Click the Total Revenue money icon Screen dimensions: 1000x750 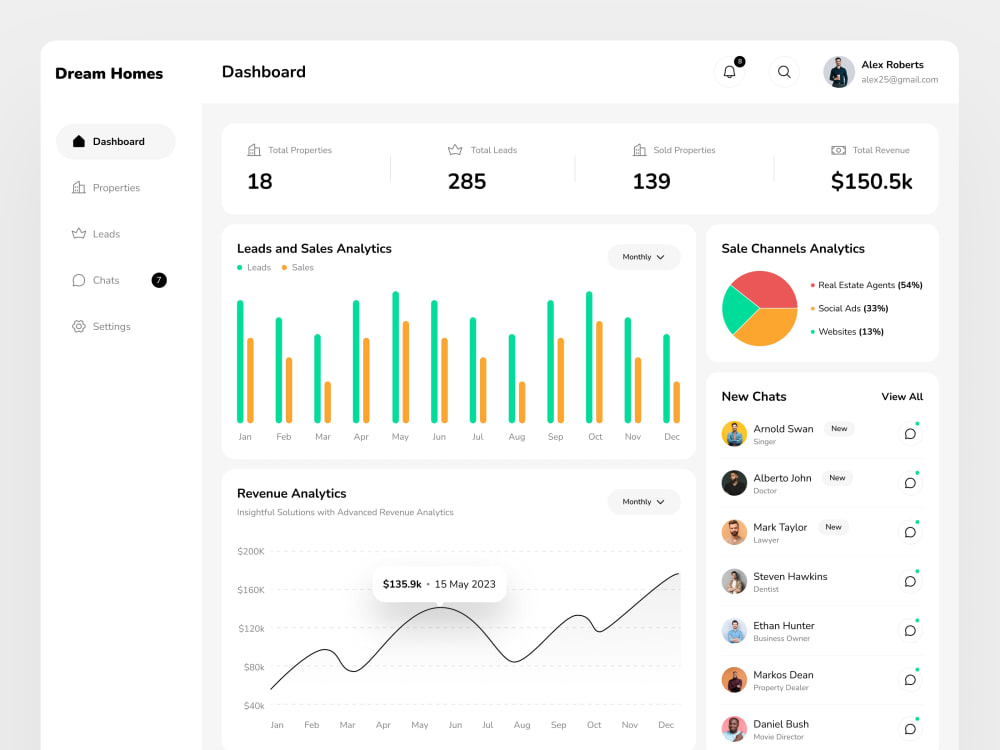coord(839,151)
